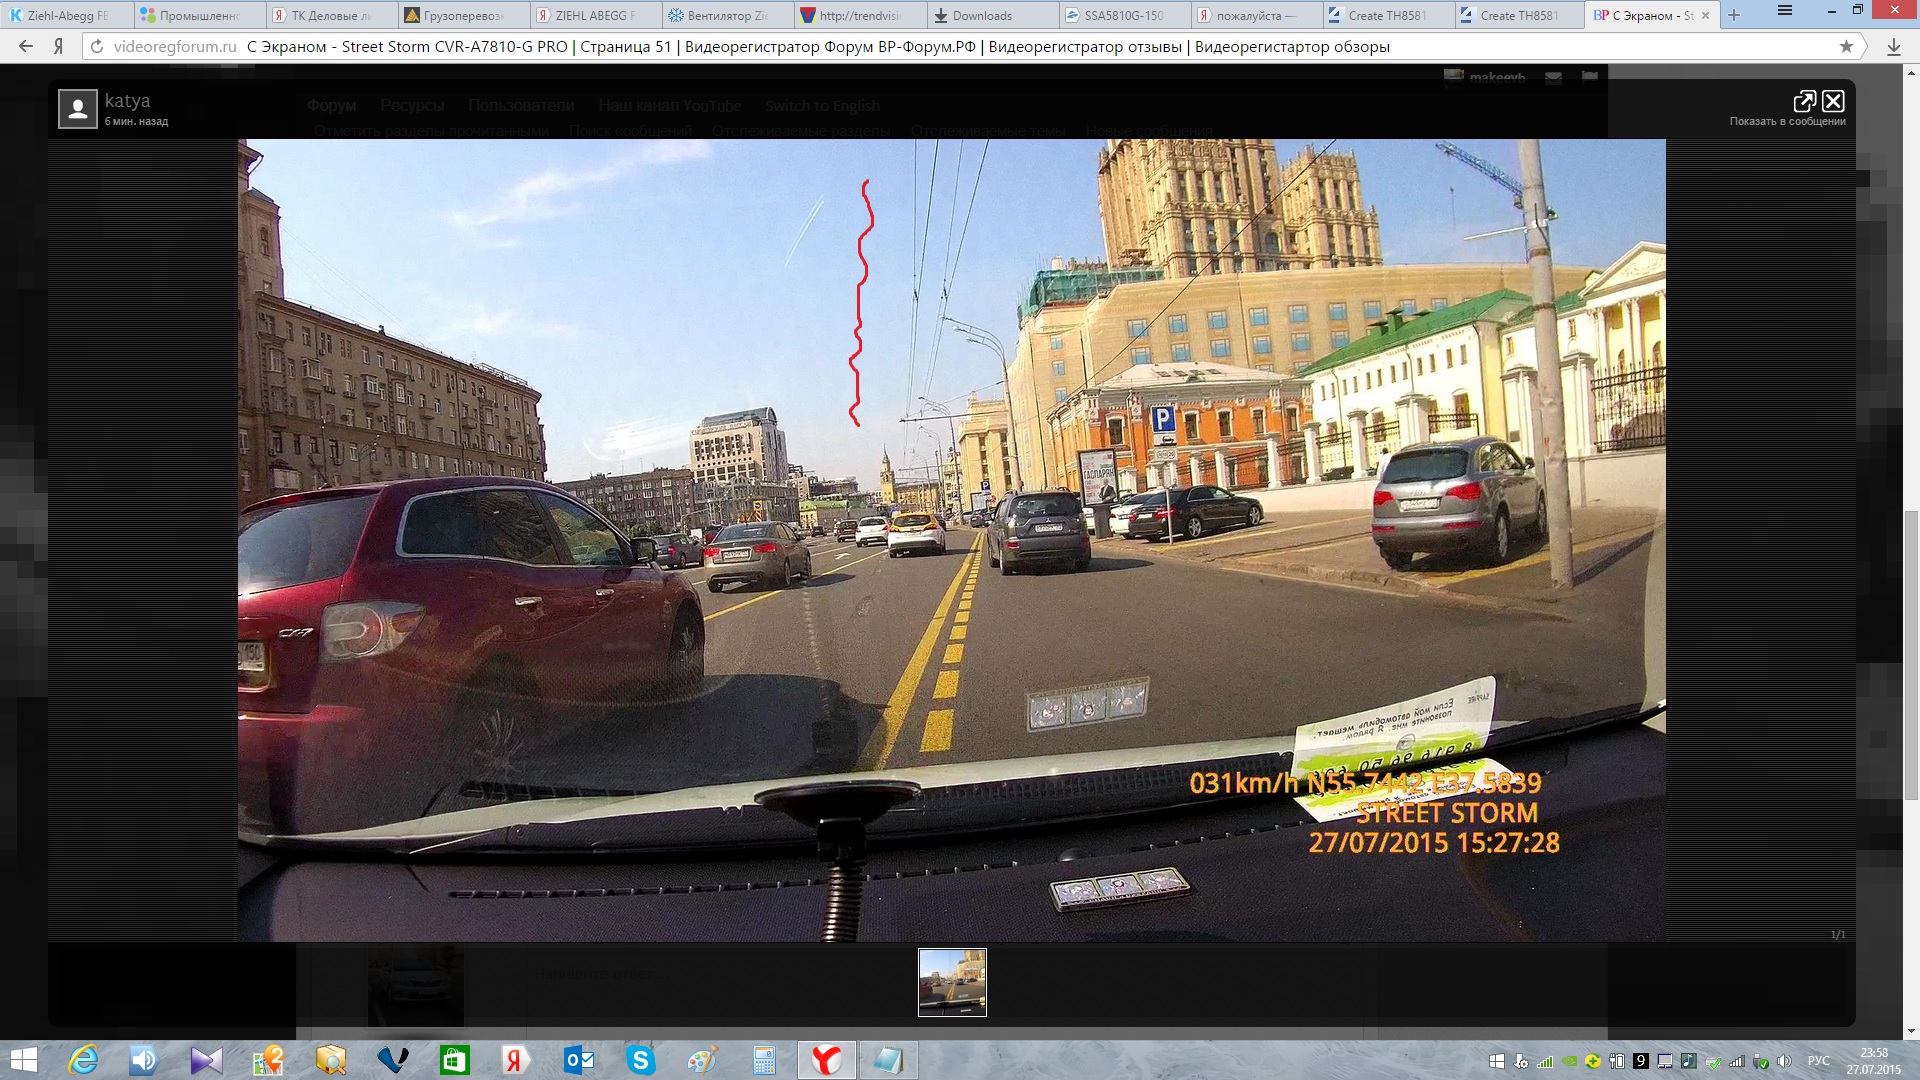This screenshot has width=1920, height=1080.
Task: Switch to the SSA5810G-150 tab
Action: pos(1122,15)
